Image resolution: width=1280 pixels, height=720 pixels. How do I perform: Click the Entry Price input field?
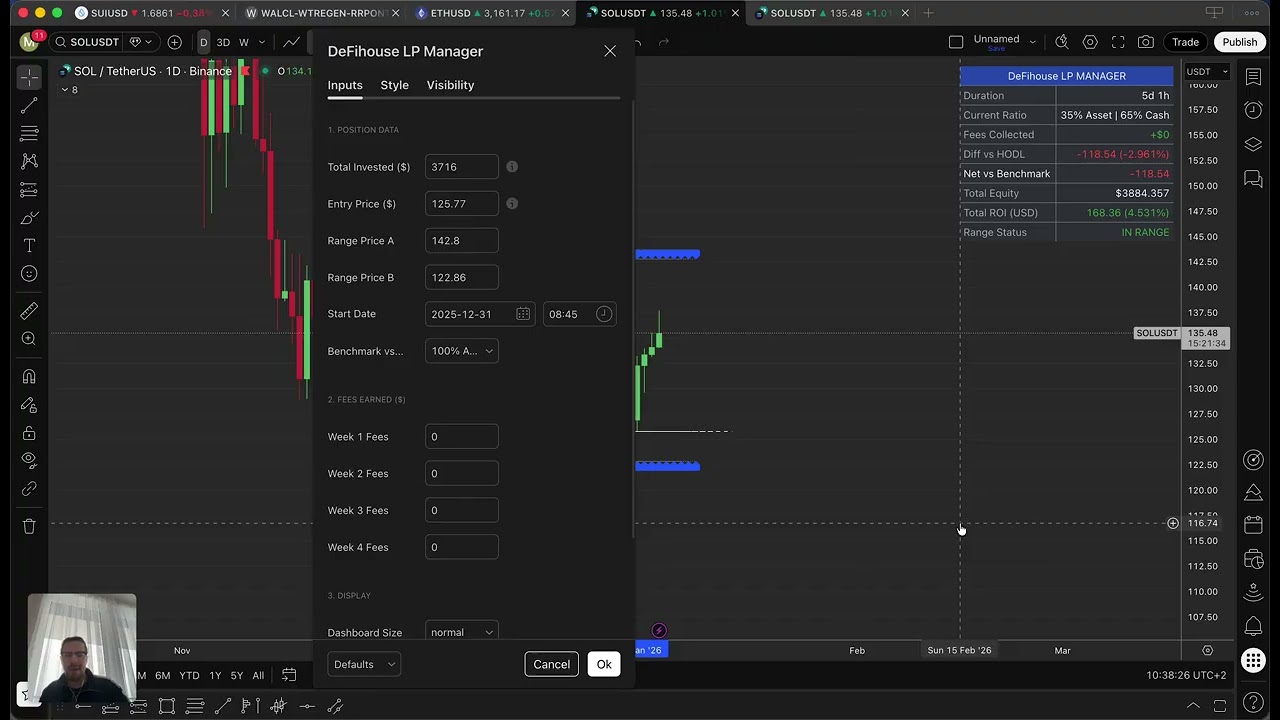[x=461, y=204]
